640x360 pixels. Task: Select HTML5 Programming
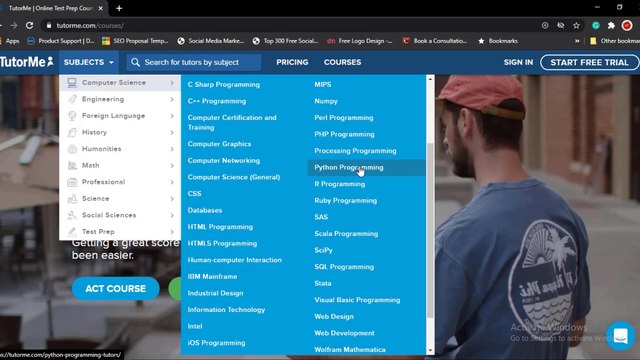tap(222, 244)
